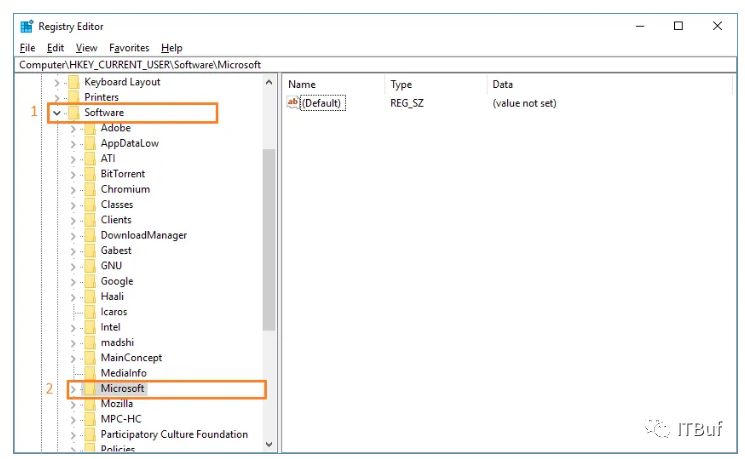Click the Adobe folder icon

coord(90,128)
